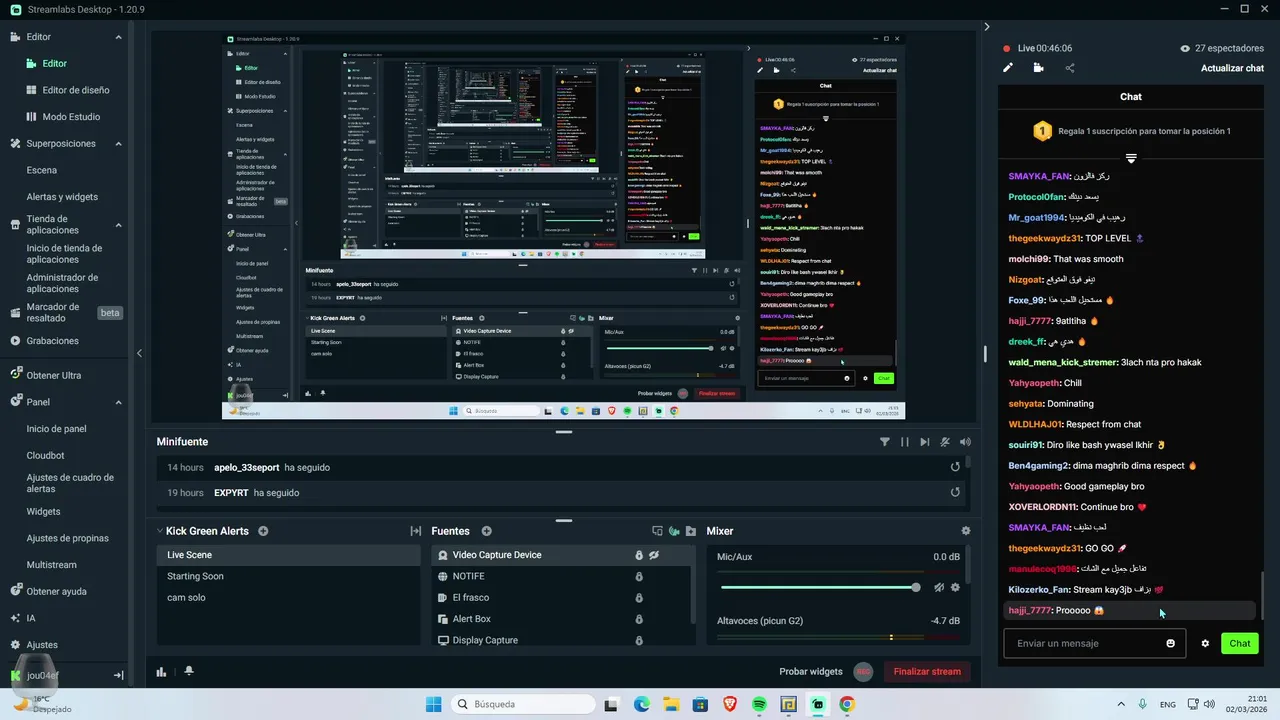Screen dimensions: 1280x720
Task: Open Ajustes settings in sidebar
Action: coord(42,645)
